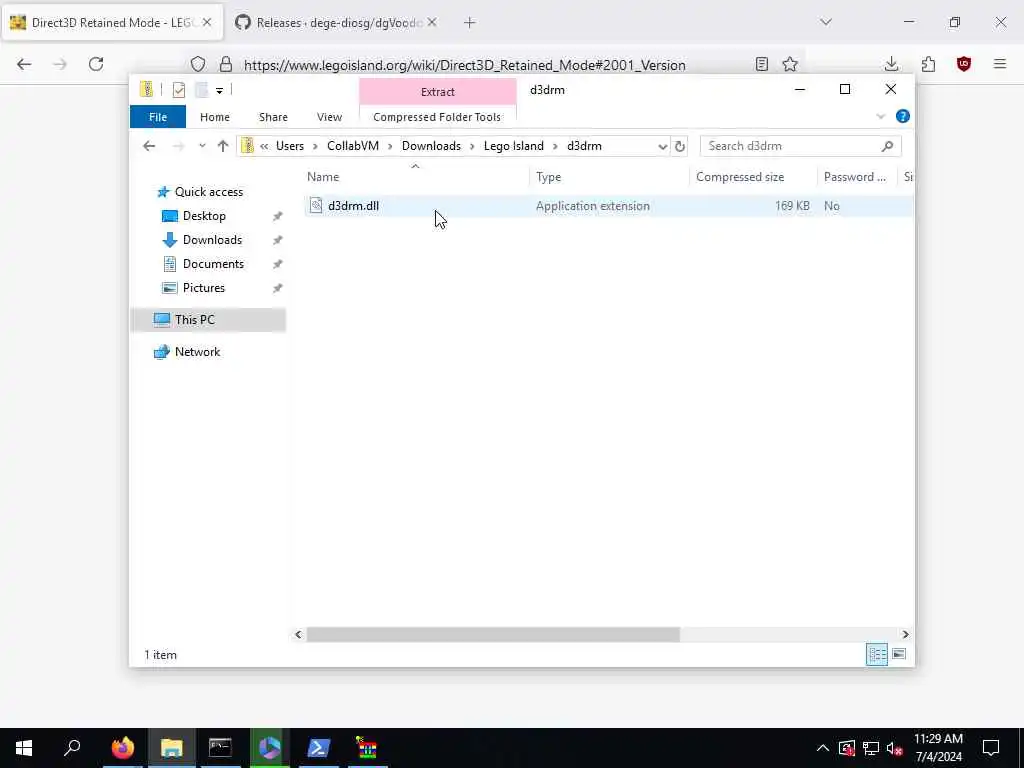
Task: Open the Customize Quick Access Toolbar dropdown
Action: click(x=219, y=91)
